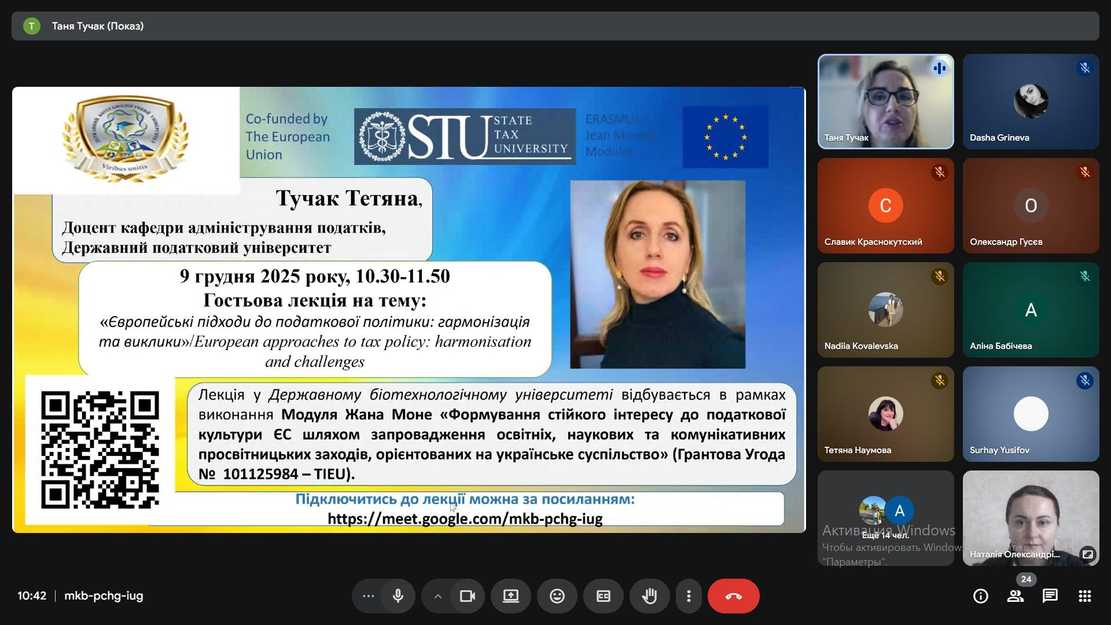Image resolution: width=1111 pixels, height=625 pixels.
Task: Leave the call with the red hang-up button
Action: [x=733, y=595]
